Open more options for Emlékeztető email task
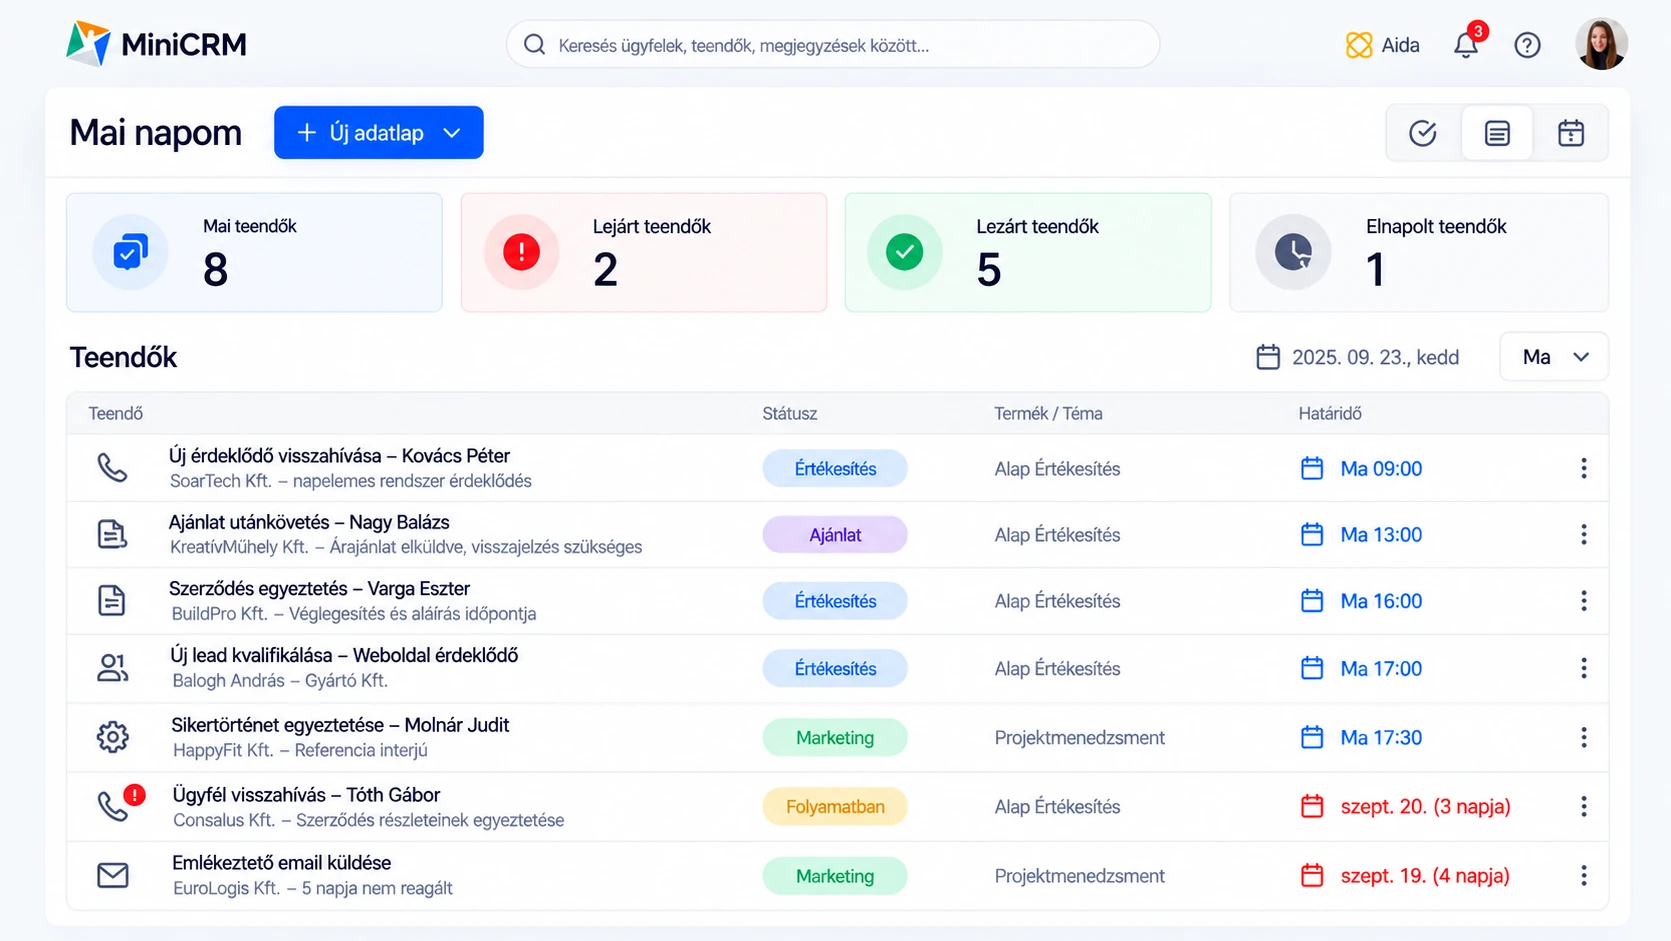The image size is (1671, 941). click(1584, 875)
